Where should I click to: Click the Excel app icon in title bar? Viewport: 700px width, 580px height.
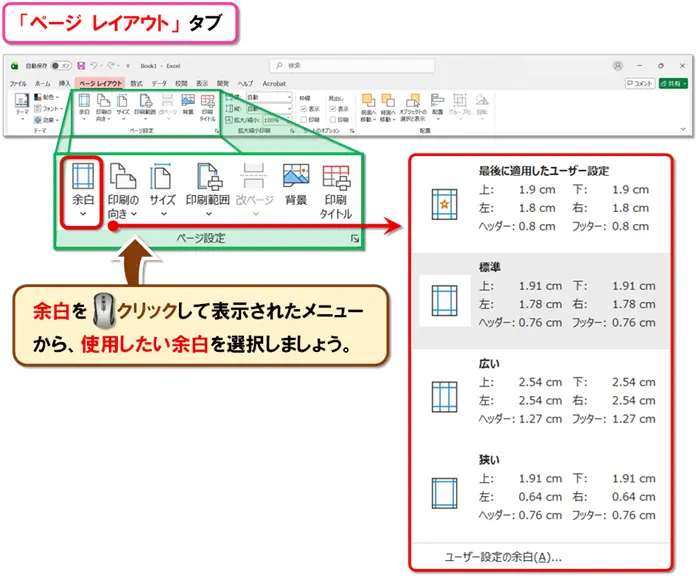click(x=14, y=66)
